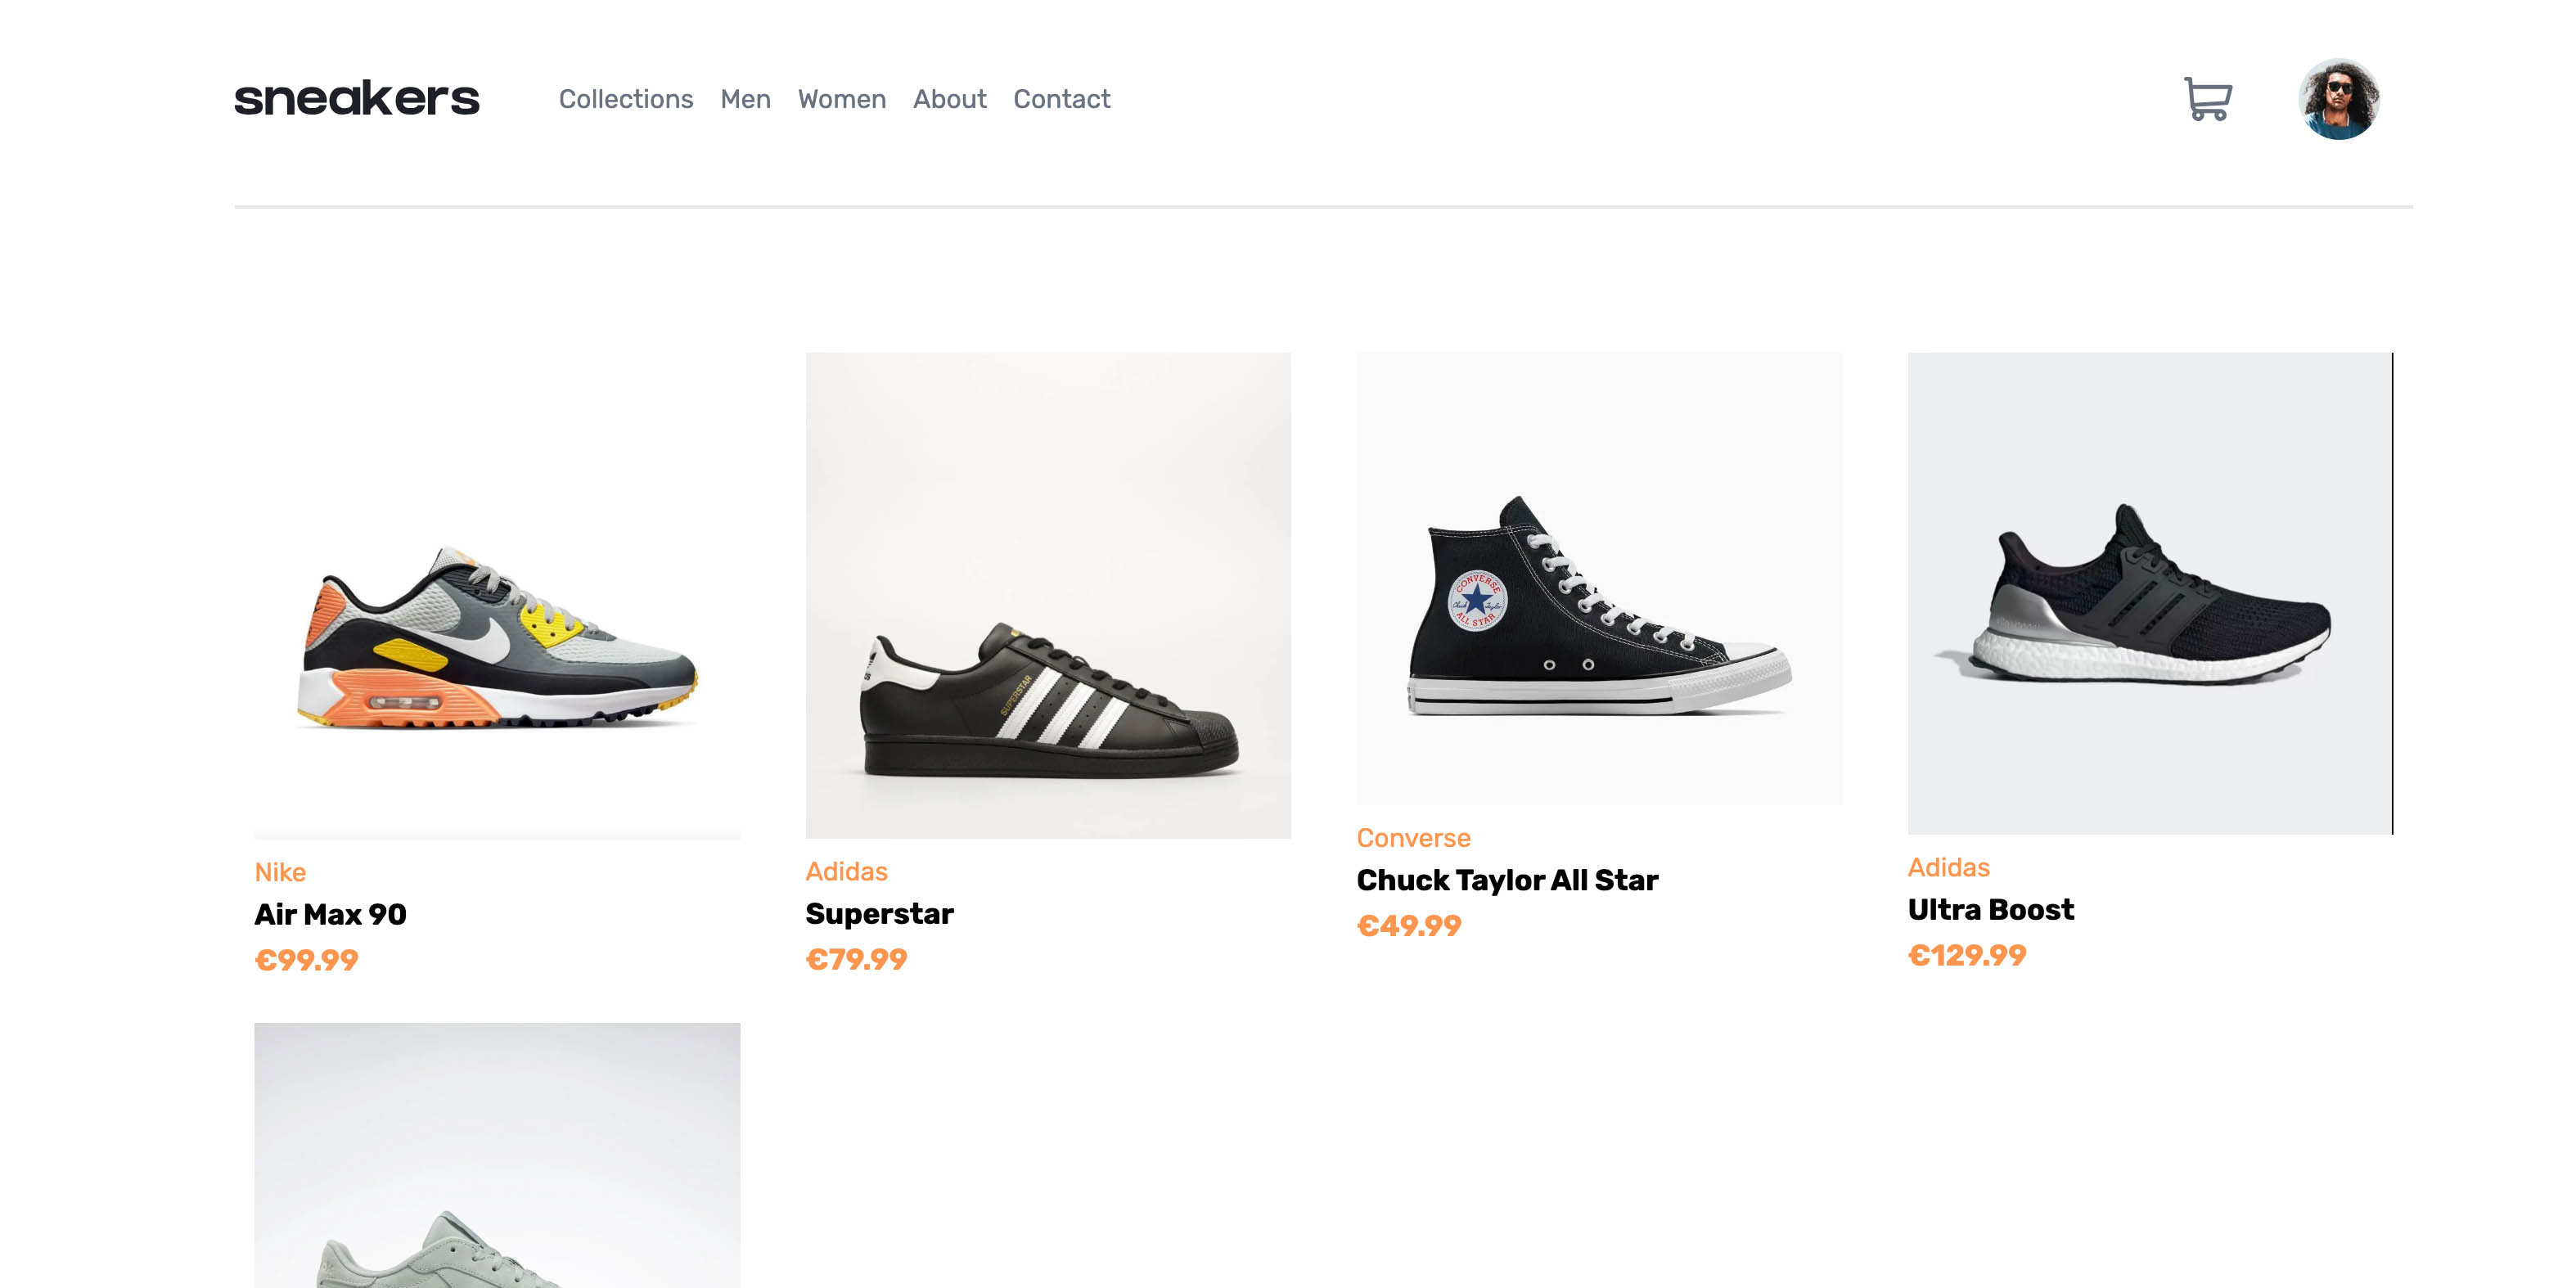
Task: Open the Chuck Taylor All Star product
Action: tap(1507, 881)
